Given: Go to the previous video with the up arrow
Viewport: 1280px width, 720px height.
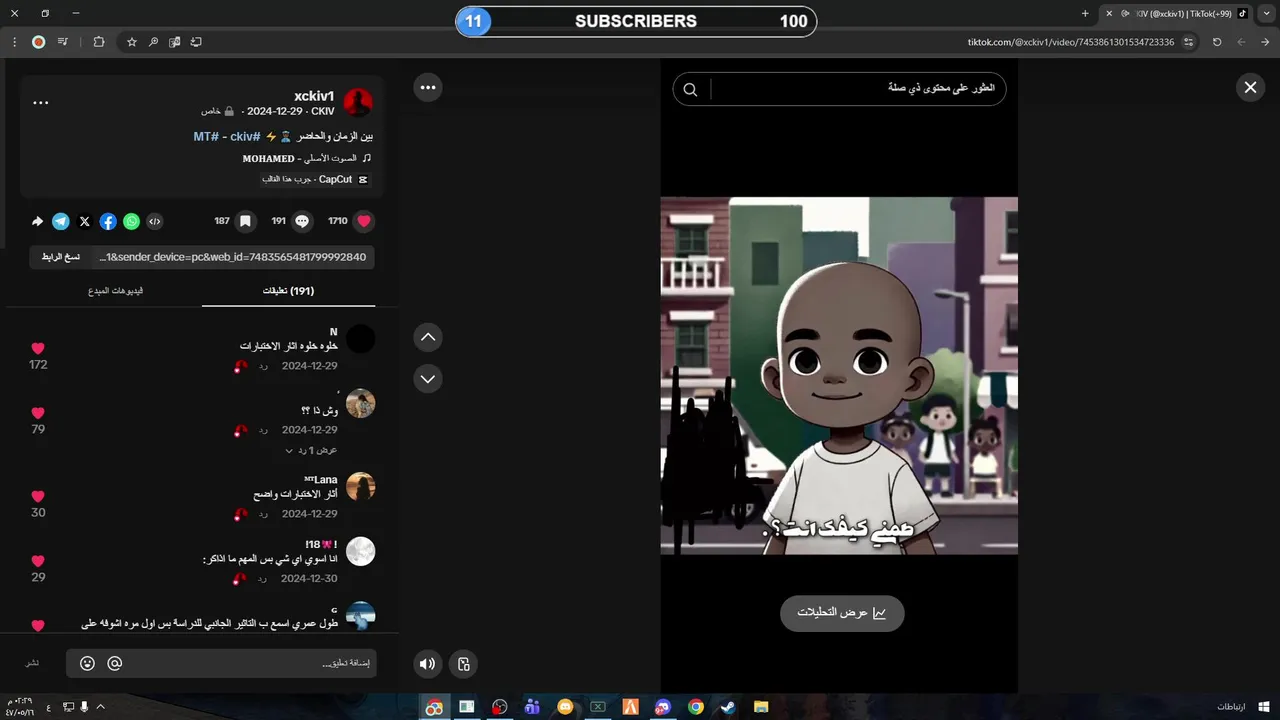Looking at the screenshot, I should coord(428,337).
